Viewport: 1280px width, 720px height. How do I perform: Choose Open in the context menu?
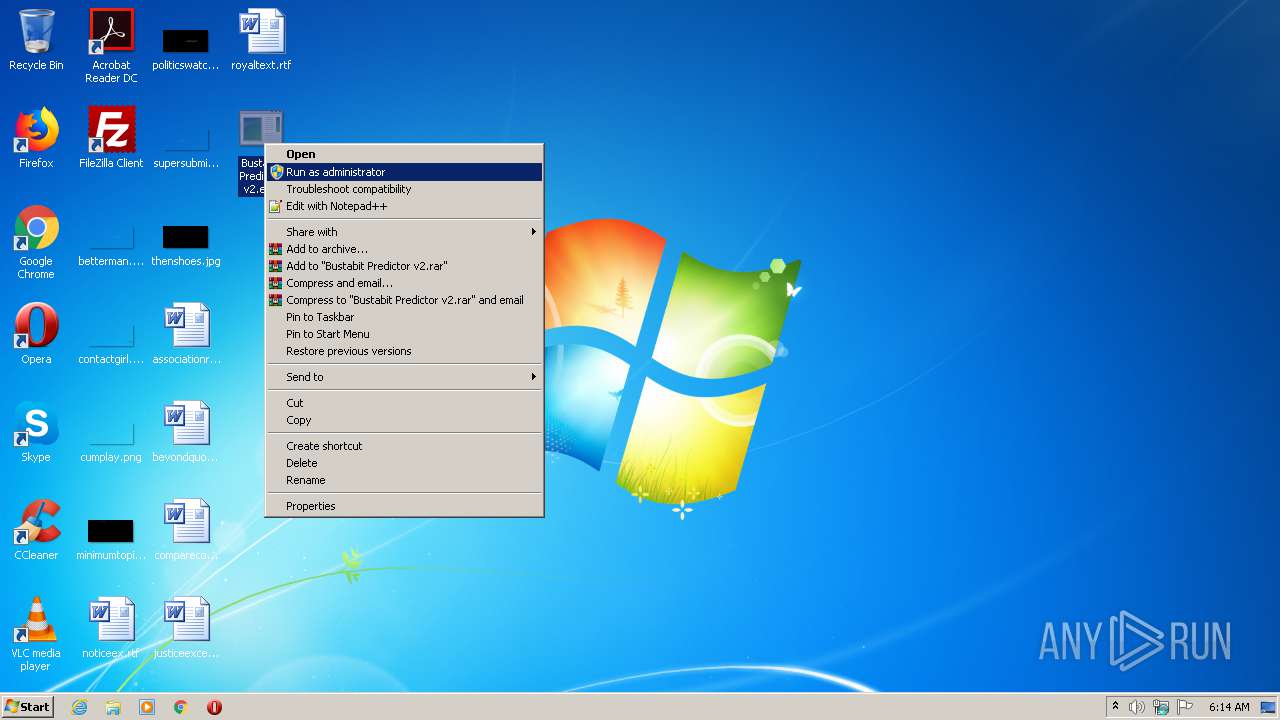tap(404, 154)
